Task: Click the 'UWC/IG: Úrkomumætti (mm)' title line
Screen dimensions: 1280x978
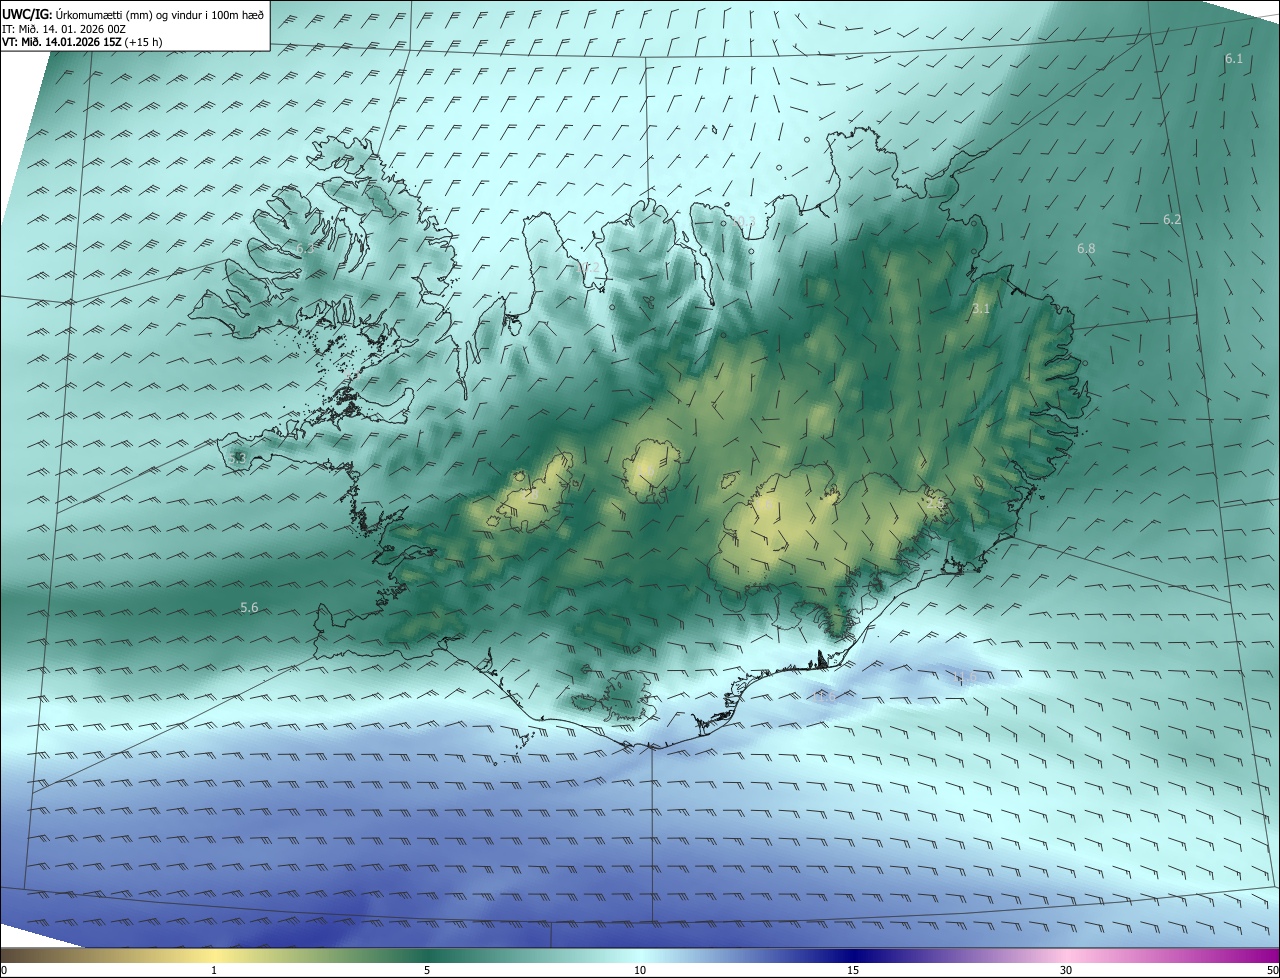Action: [133, 14]
